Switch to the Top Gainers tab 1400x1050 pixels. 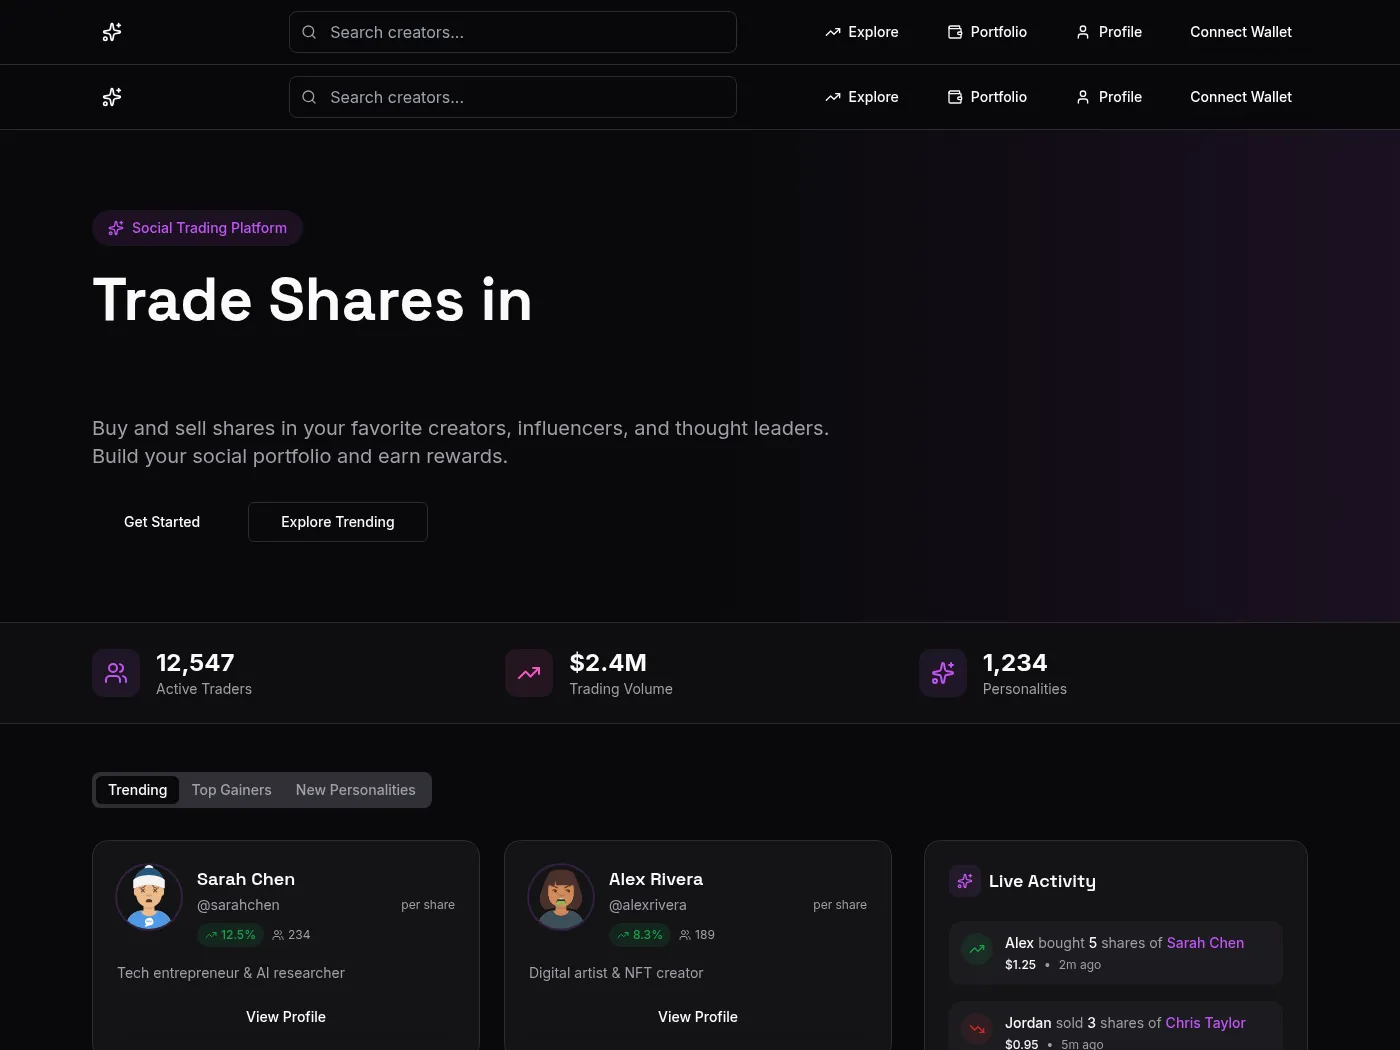pyautogui.click(x=232, y=790)
